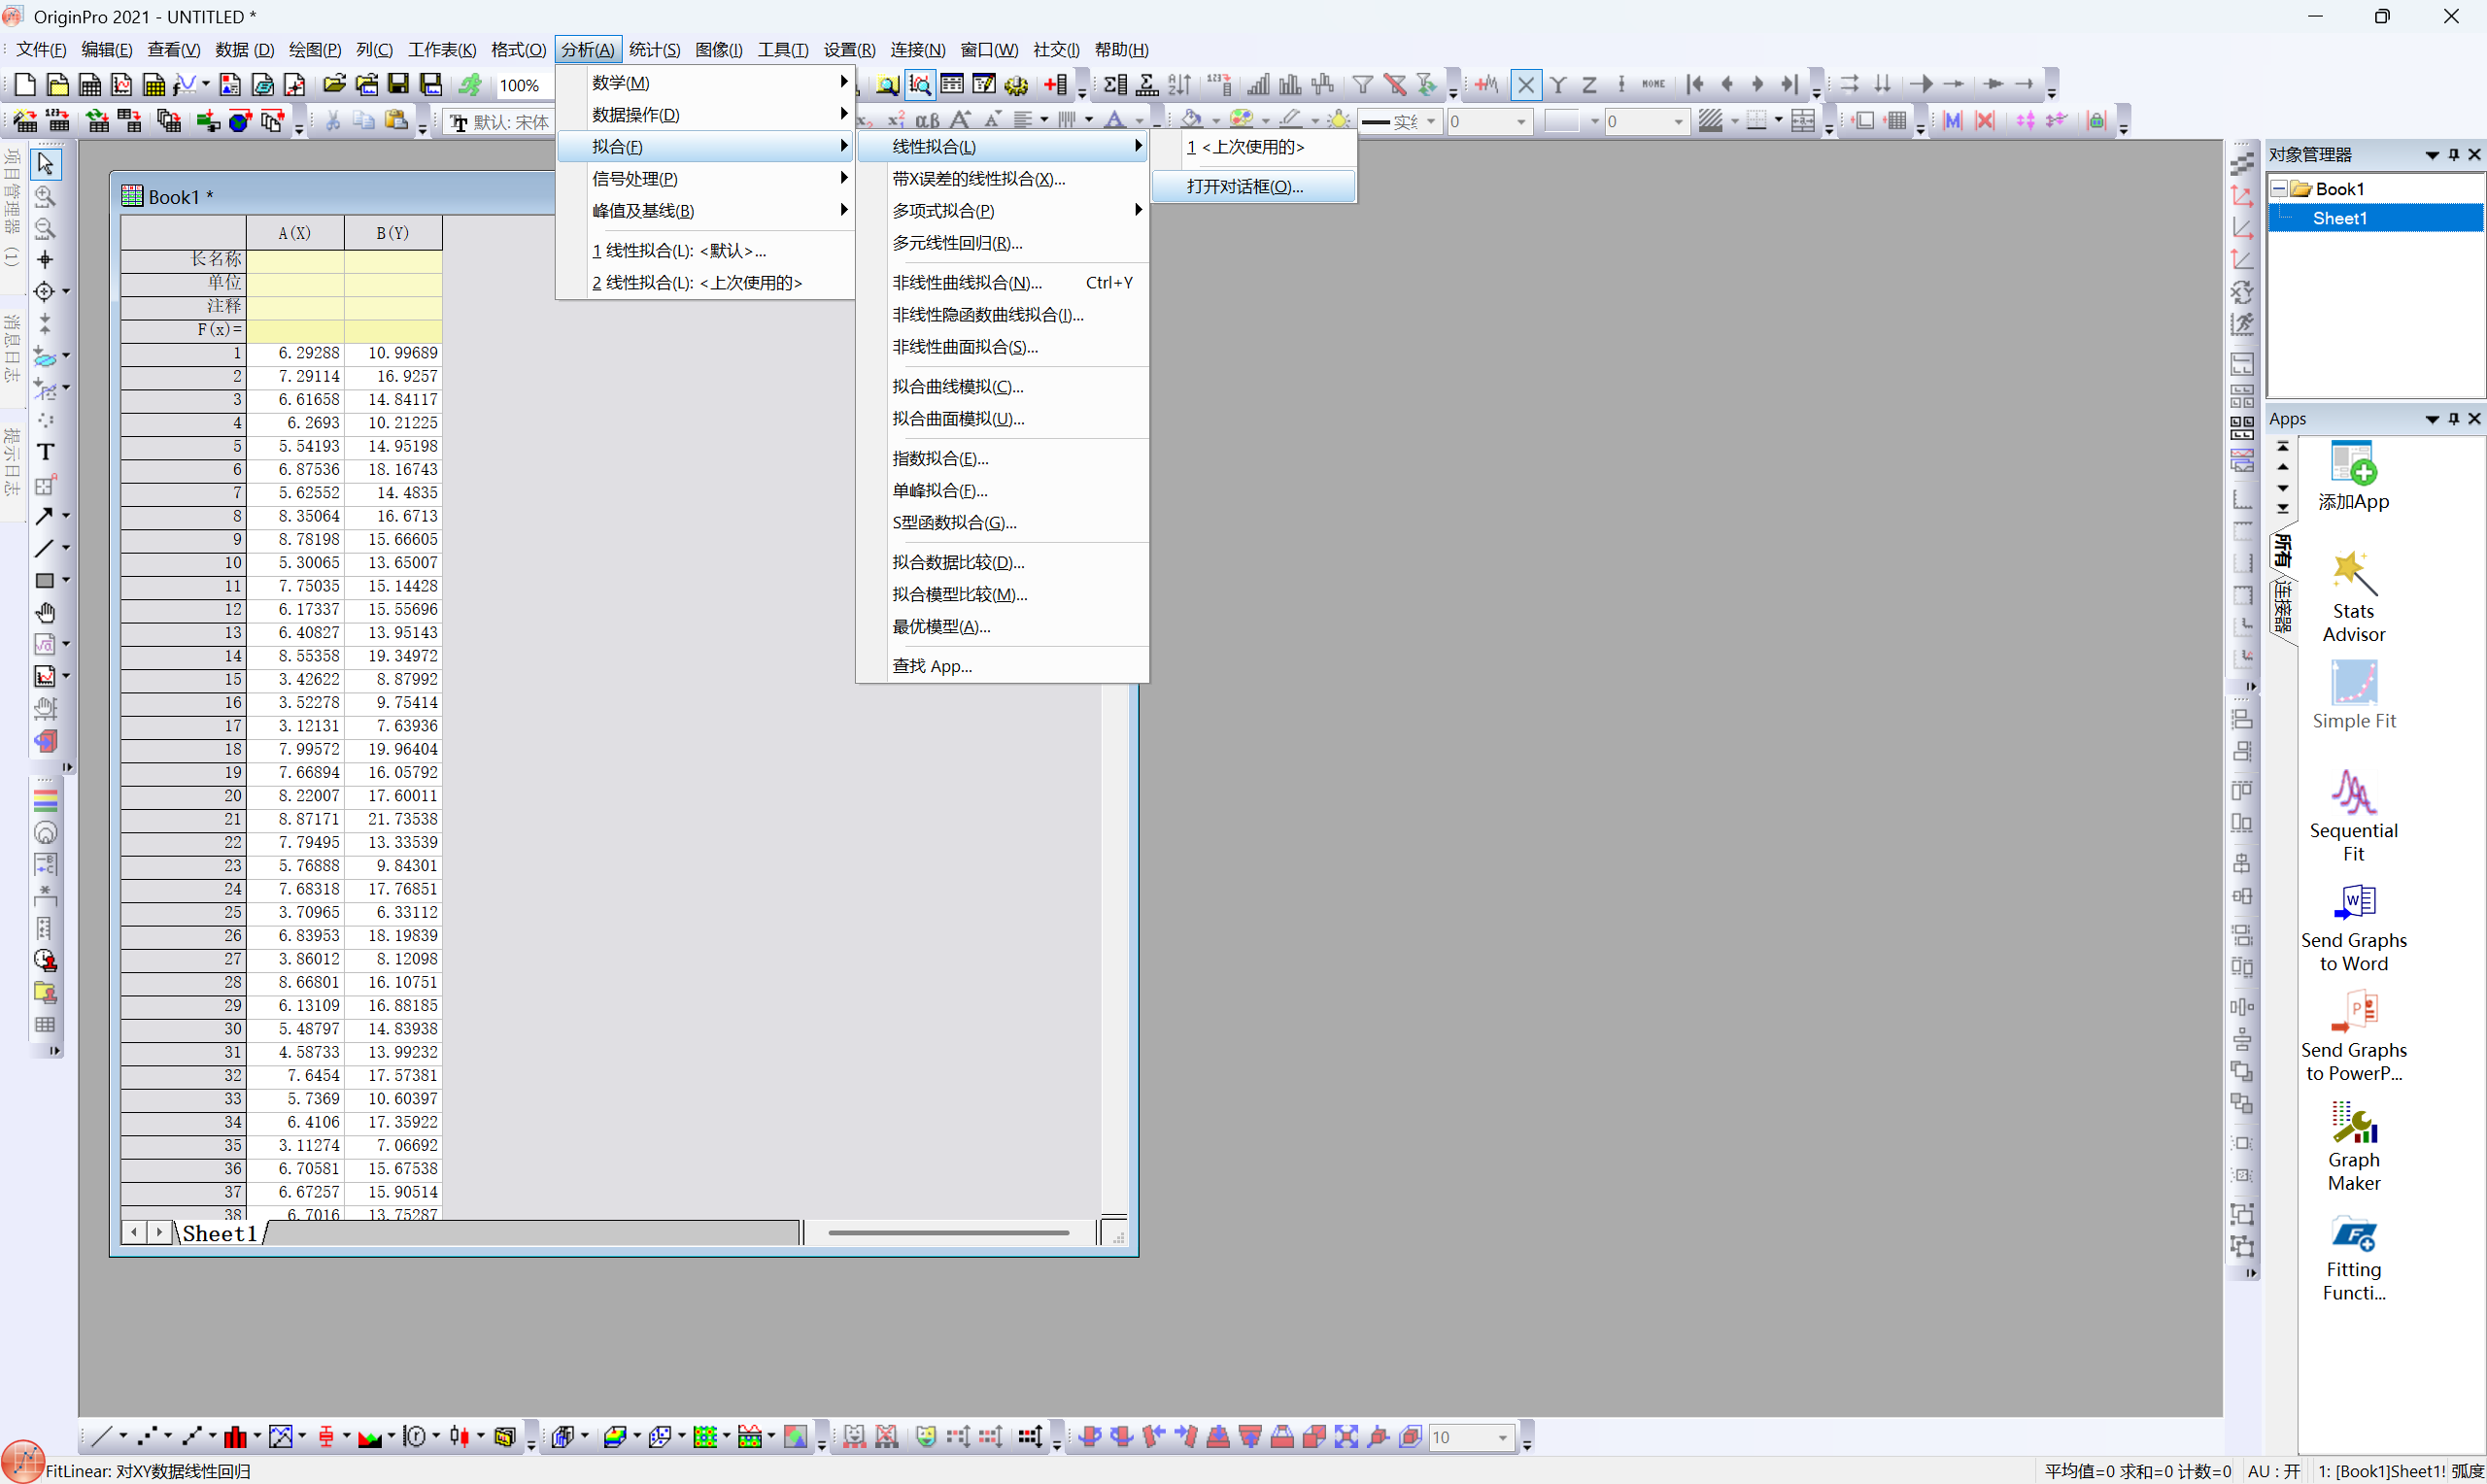Click the column bar plot icon

(236, 1437)
